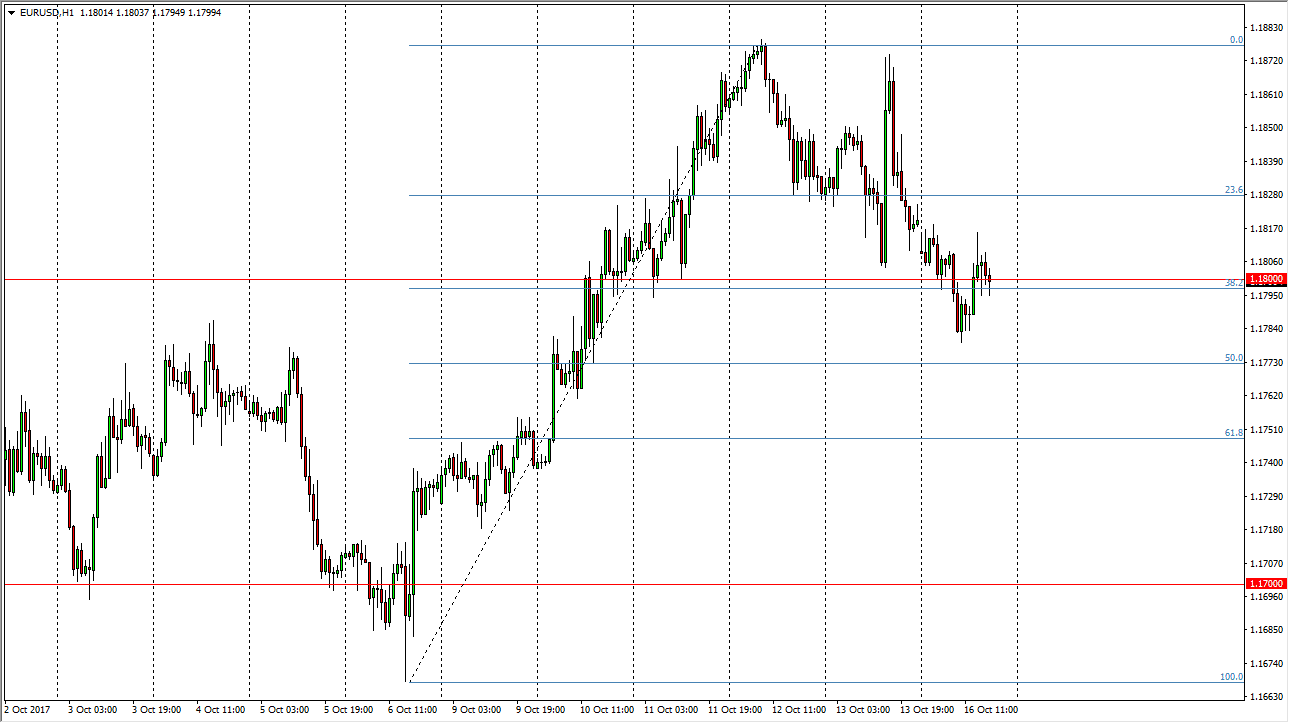
Task: Select the 100.0 Fibonacci level label
Action: pos(1231,677)
